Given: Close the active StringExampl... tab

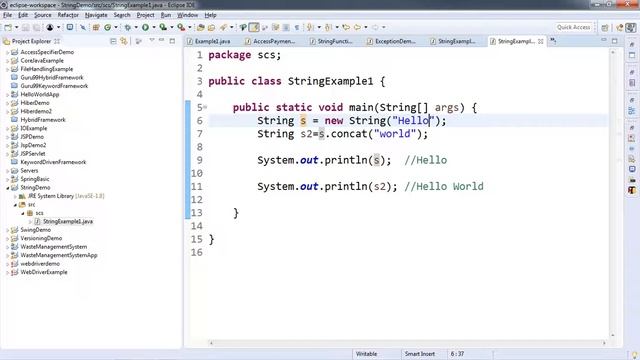Looking at the screenshot, I should [541, 41].
